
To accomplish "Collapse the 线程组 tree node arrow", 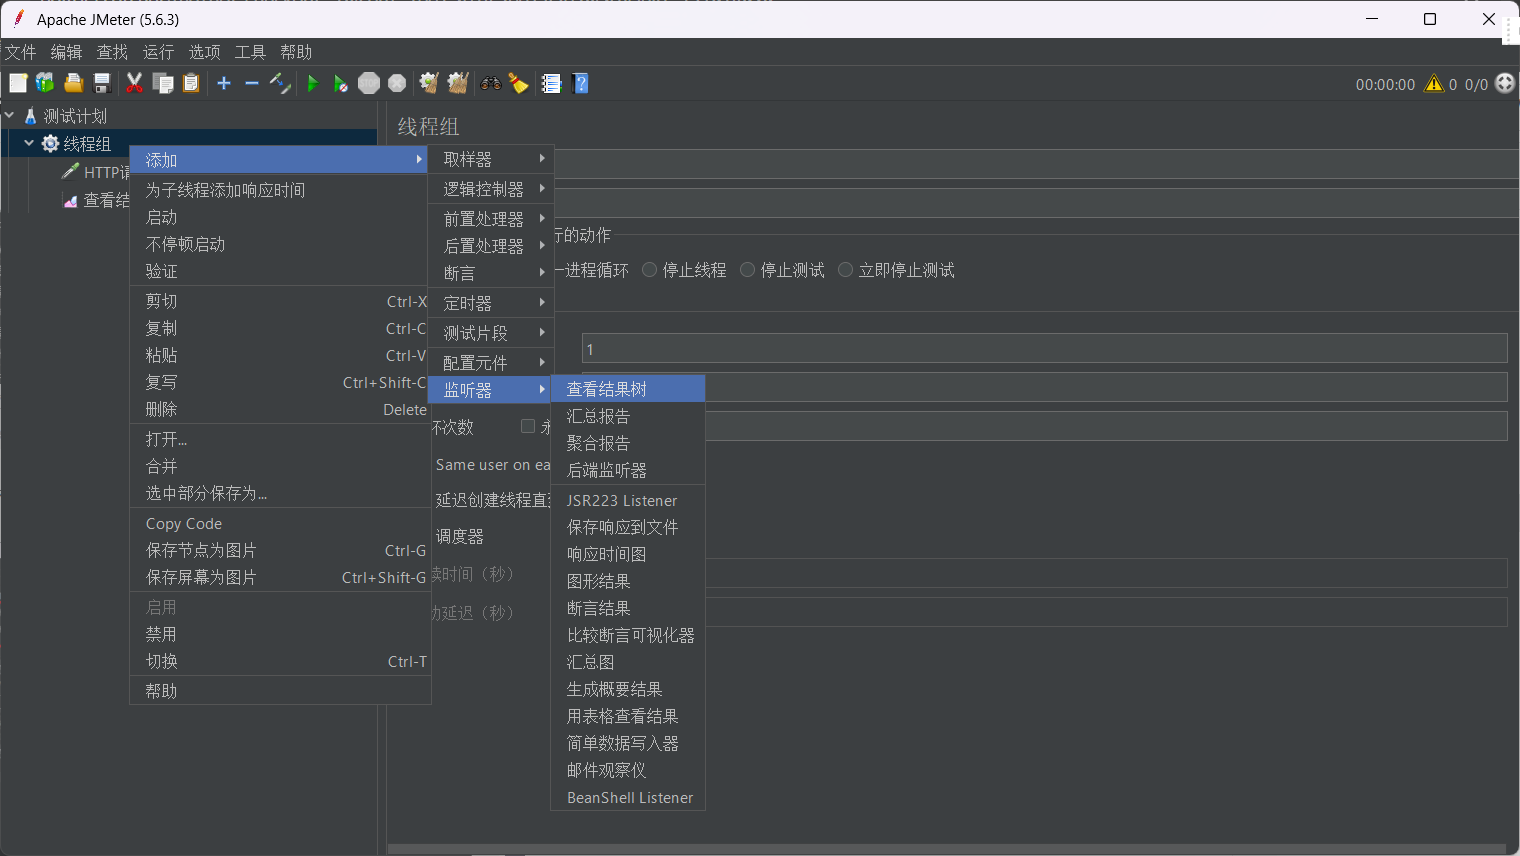I will coord(29,143).
